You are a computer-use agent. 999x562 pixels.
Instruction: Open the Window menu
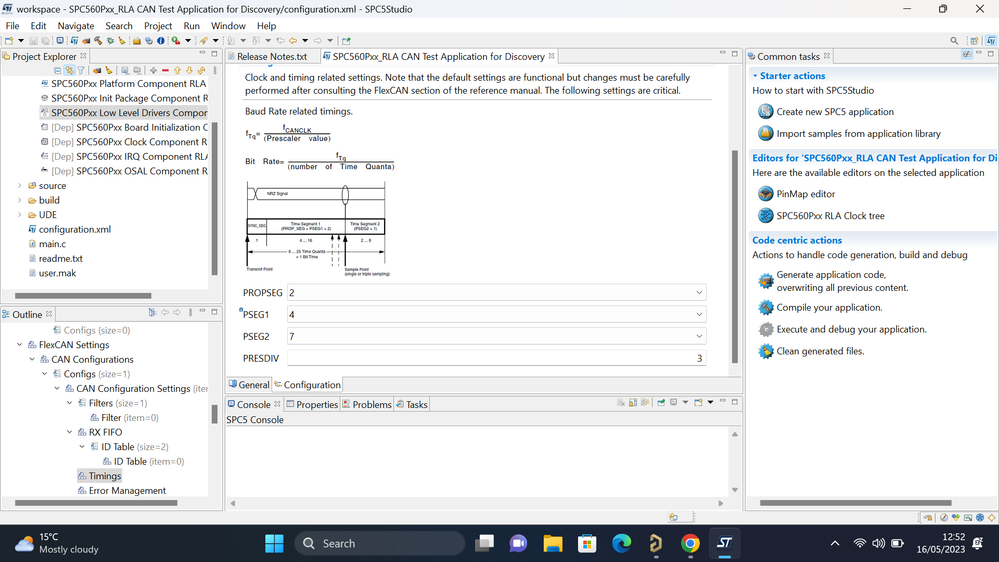click(228, 25)
